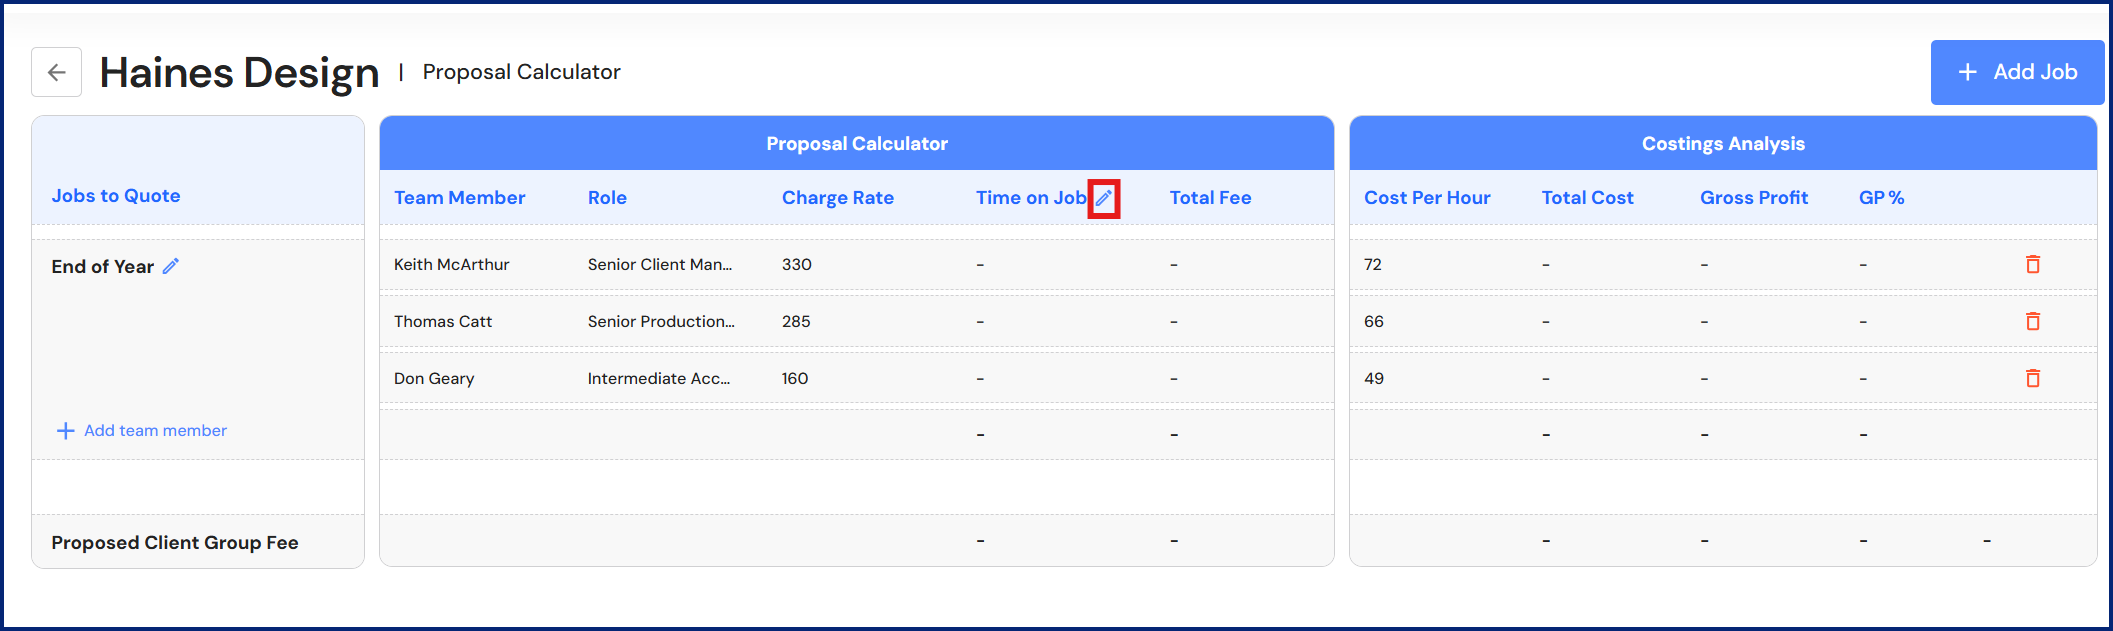Click the Senior Client Manager role cell

pyautogui.click(x=660, y=265)
